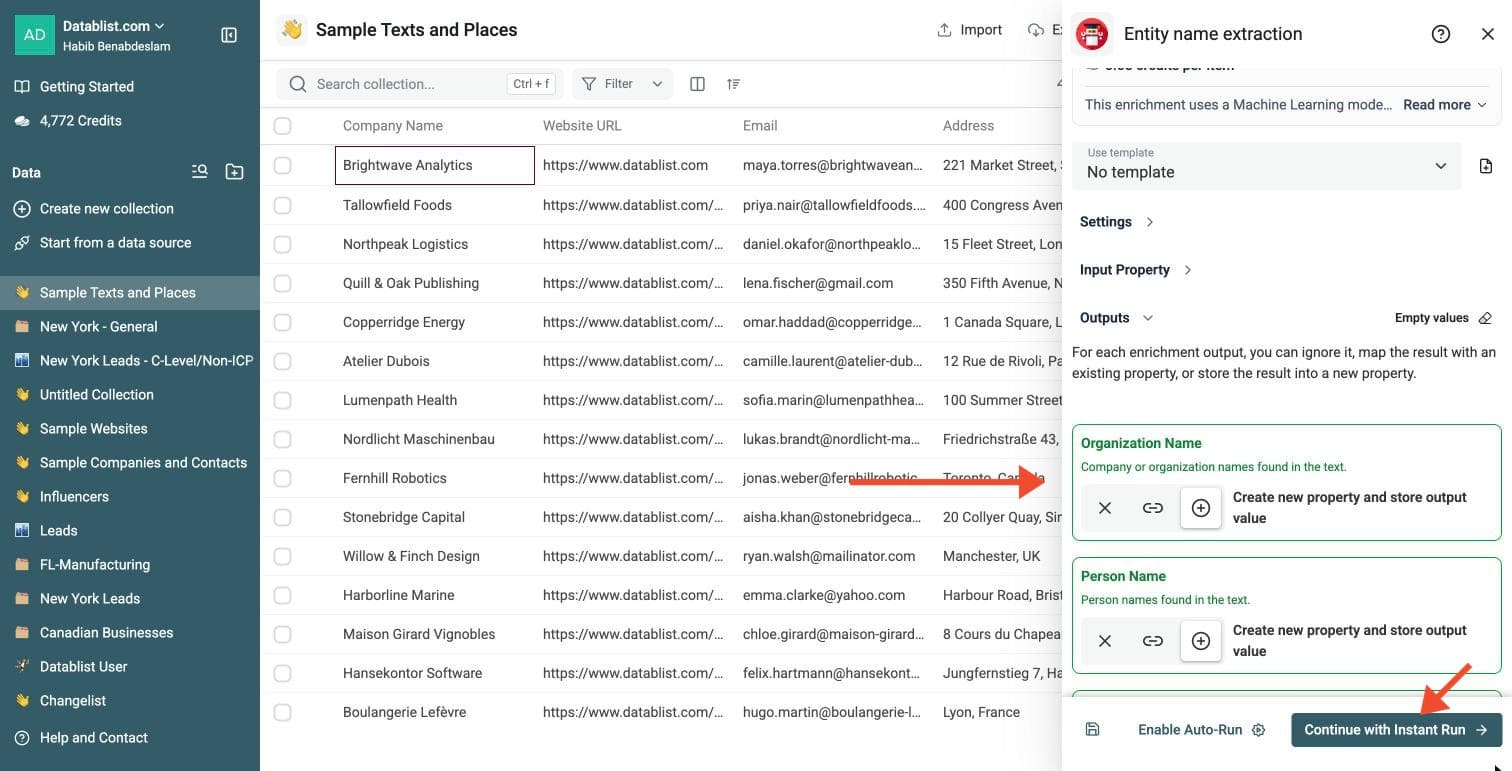Select the Copperridge Energy row checkbox
This screenshot has height=771, width=1512.
tap(283, 322)
